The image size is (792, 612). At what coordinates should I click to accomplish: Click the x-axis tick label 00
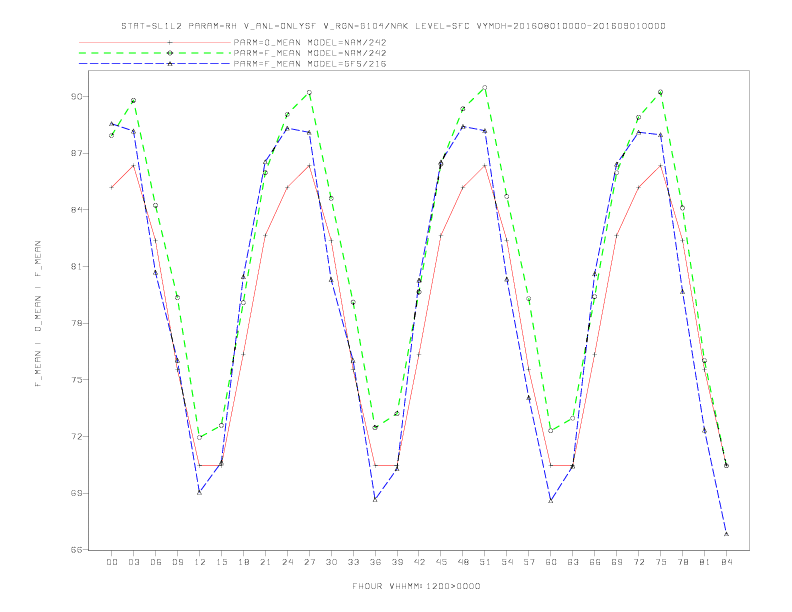coord(112,562)
